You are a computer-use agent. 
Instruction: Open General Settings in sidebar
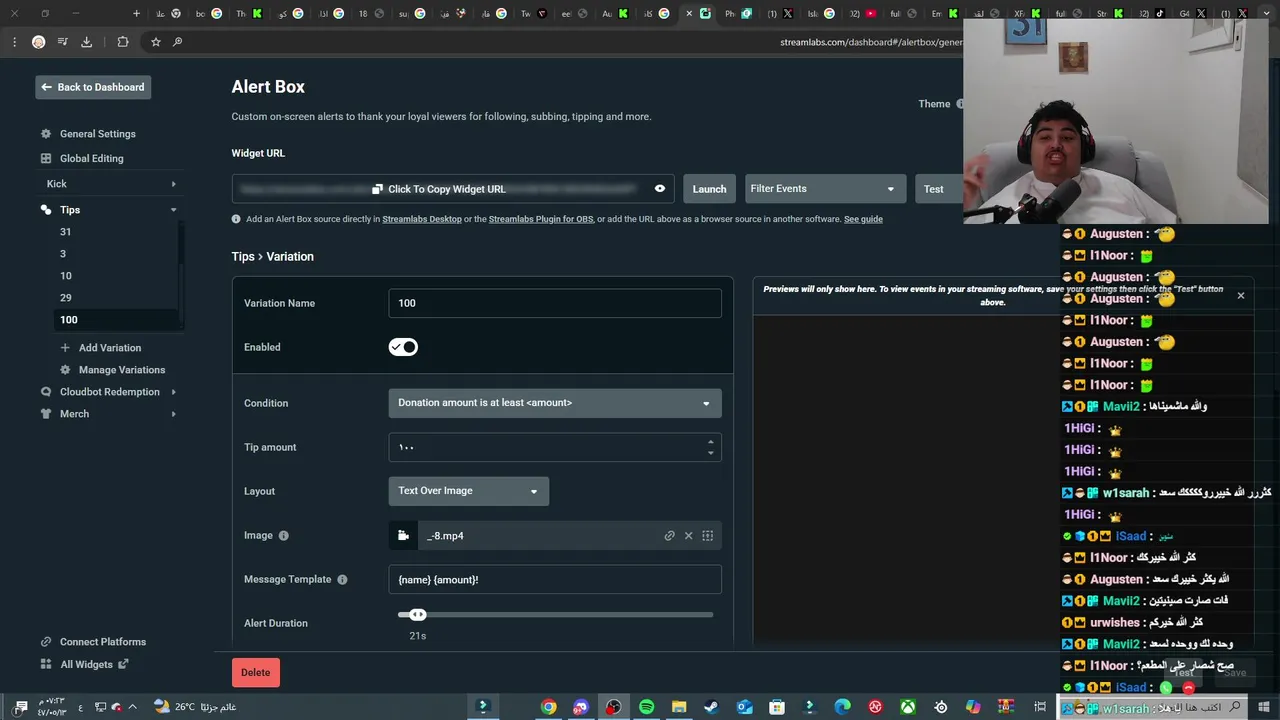coord(97,134)
